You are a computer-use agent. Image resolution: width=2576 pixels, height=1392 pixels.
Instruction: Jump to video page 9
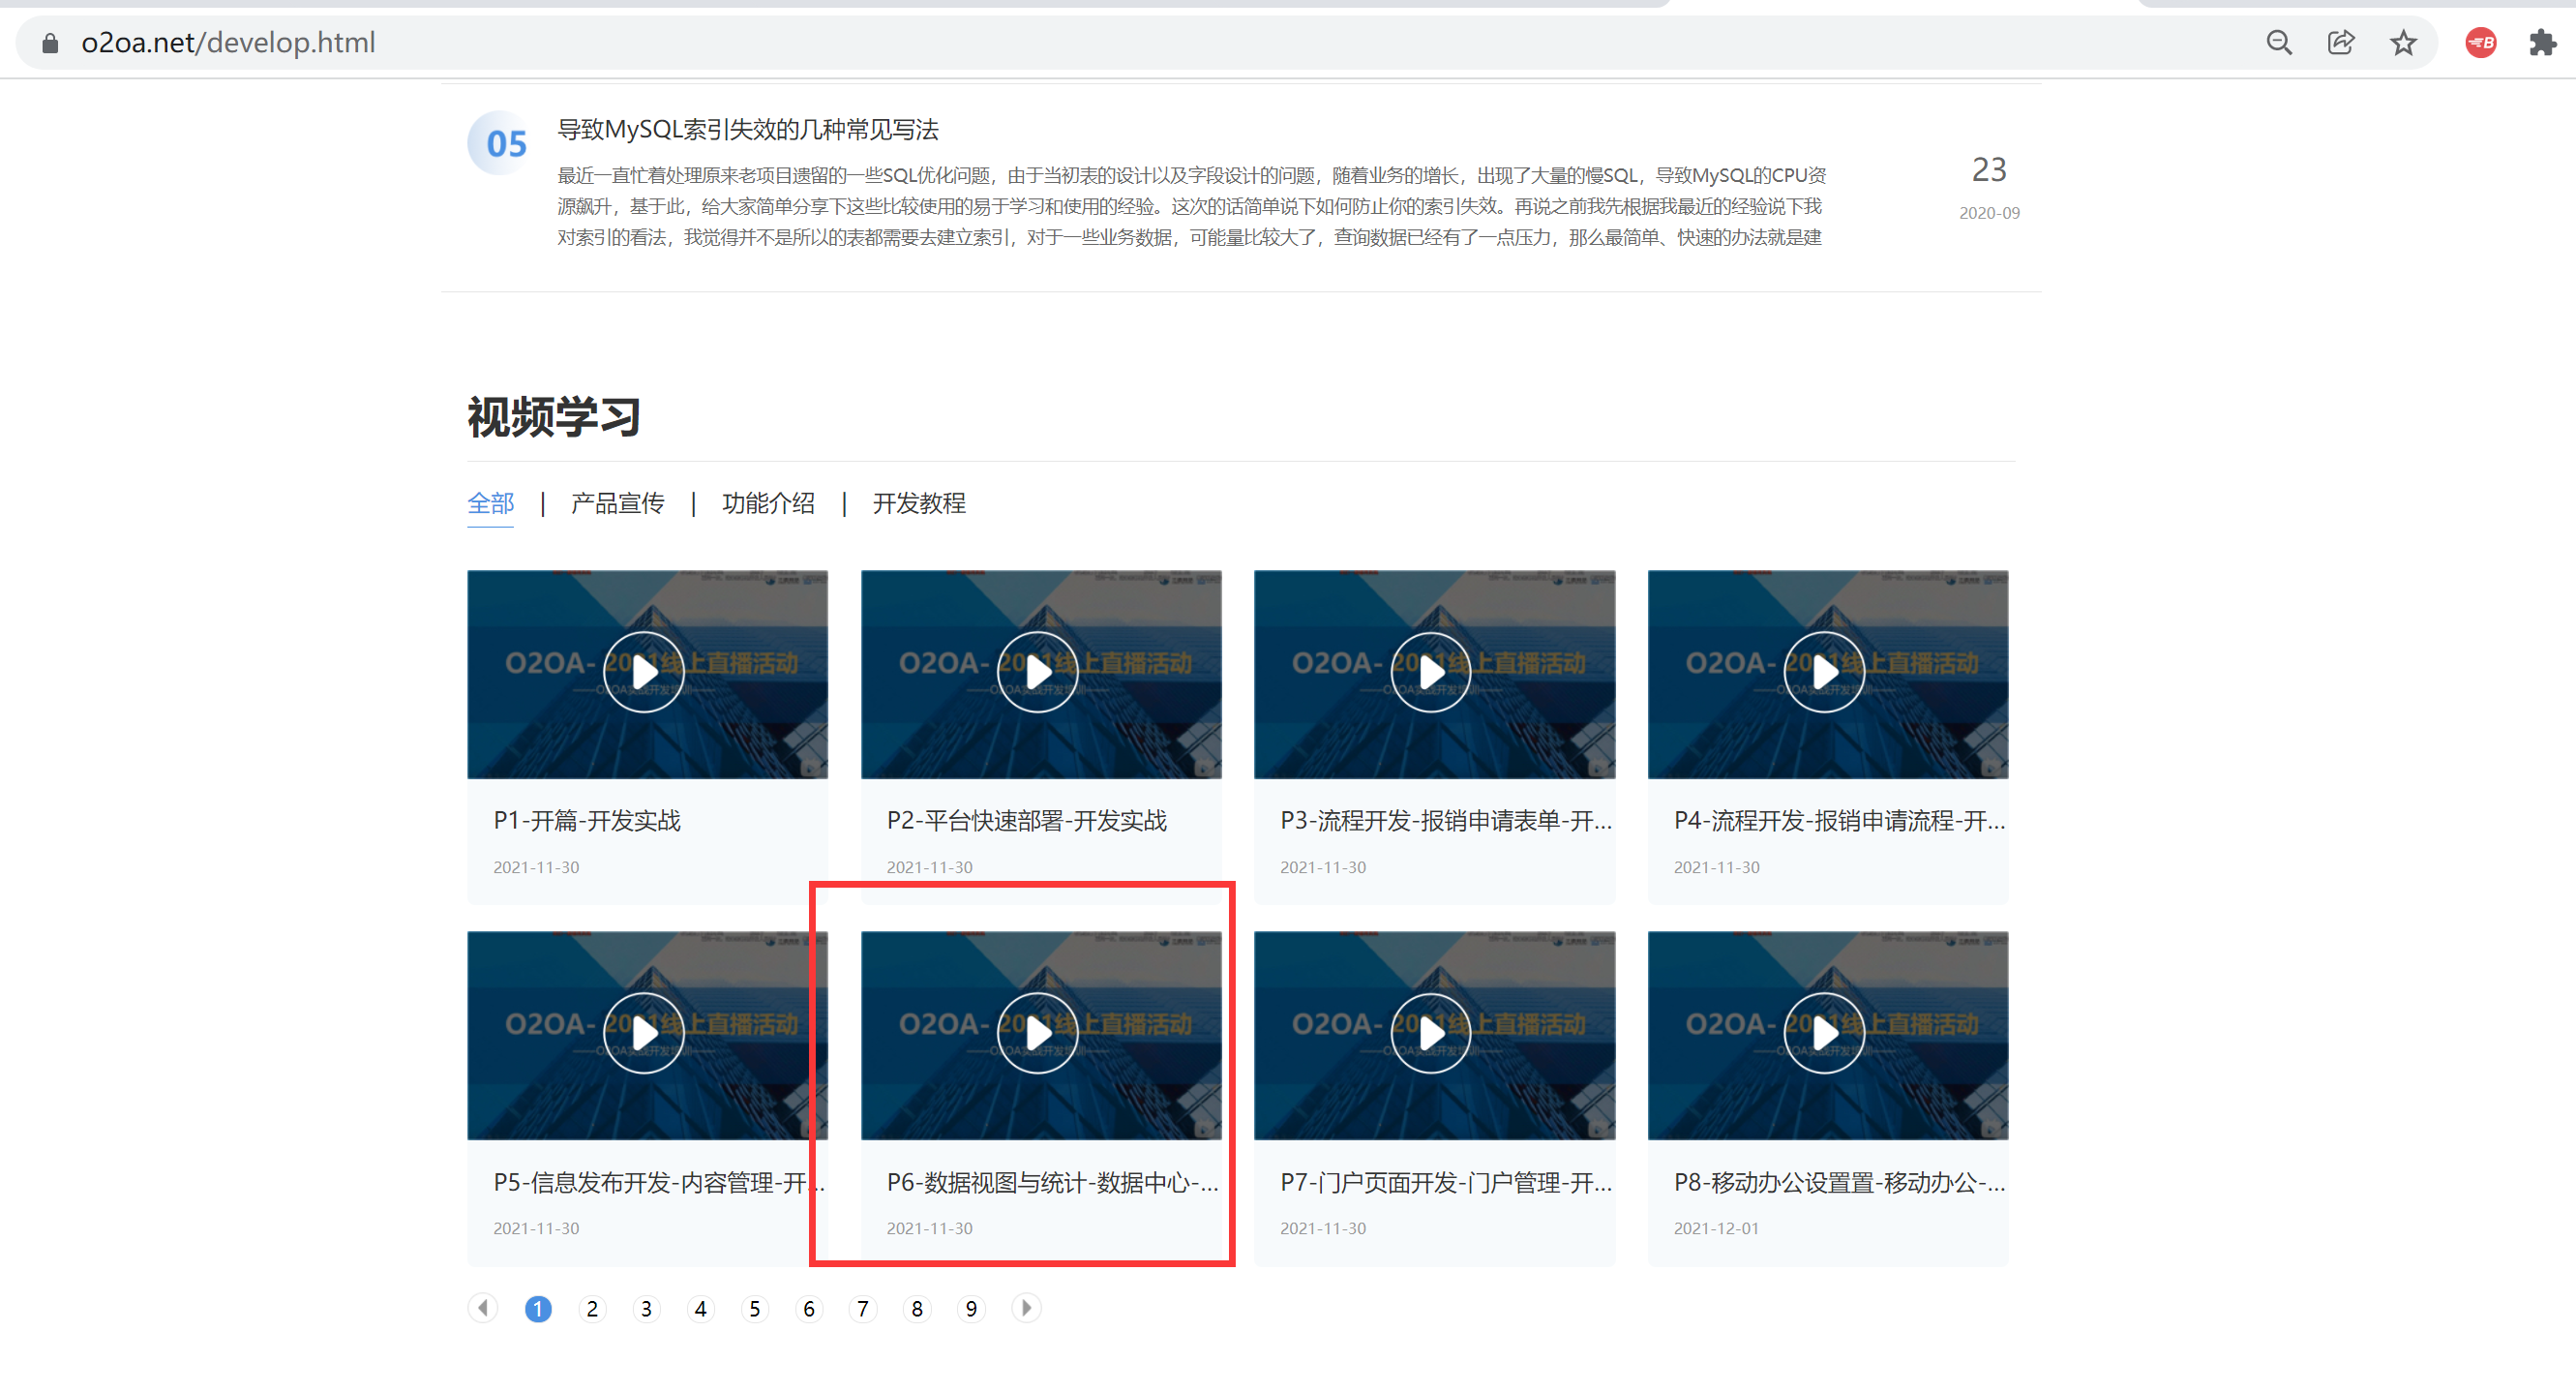point(970,1309)
